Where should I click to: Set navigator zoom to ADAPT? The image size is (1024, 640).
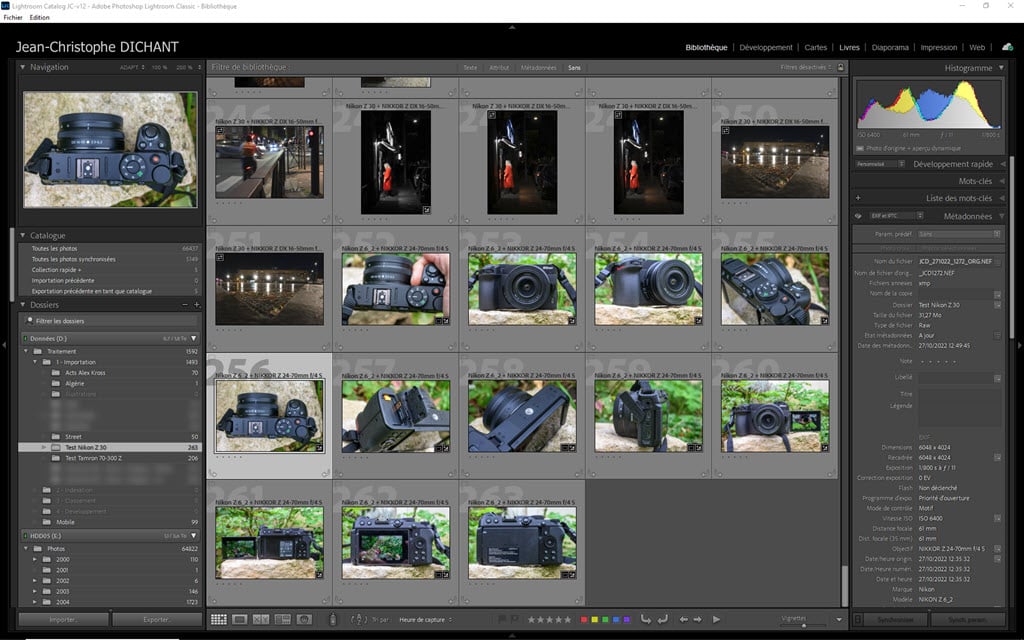pos(131,67)
